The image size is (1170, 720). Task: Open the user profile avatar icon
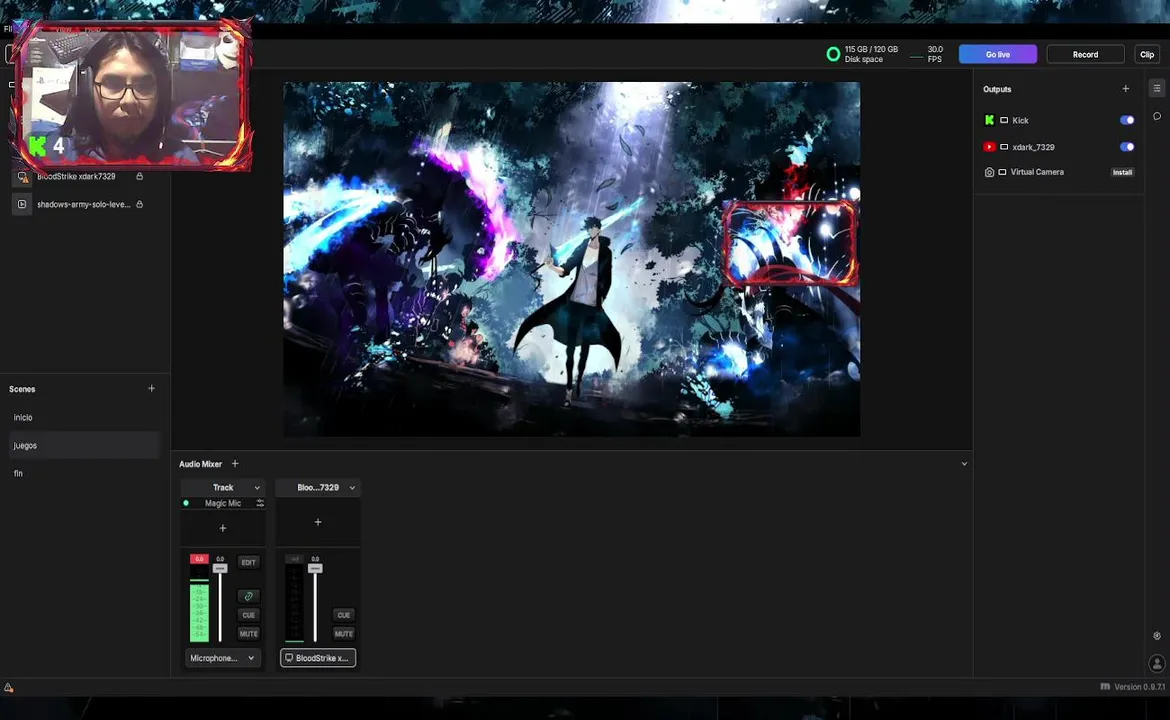(1157, 663)
